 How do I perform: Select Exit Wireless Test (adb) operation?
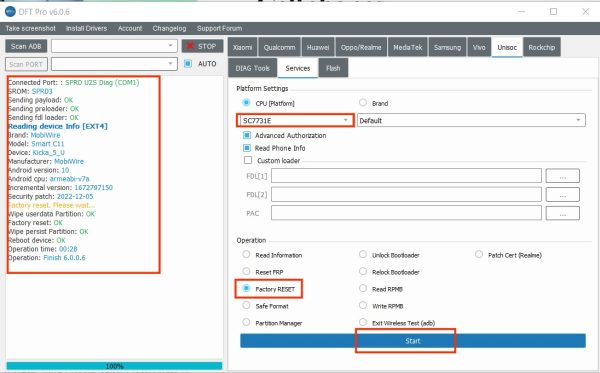(363, 322)
